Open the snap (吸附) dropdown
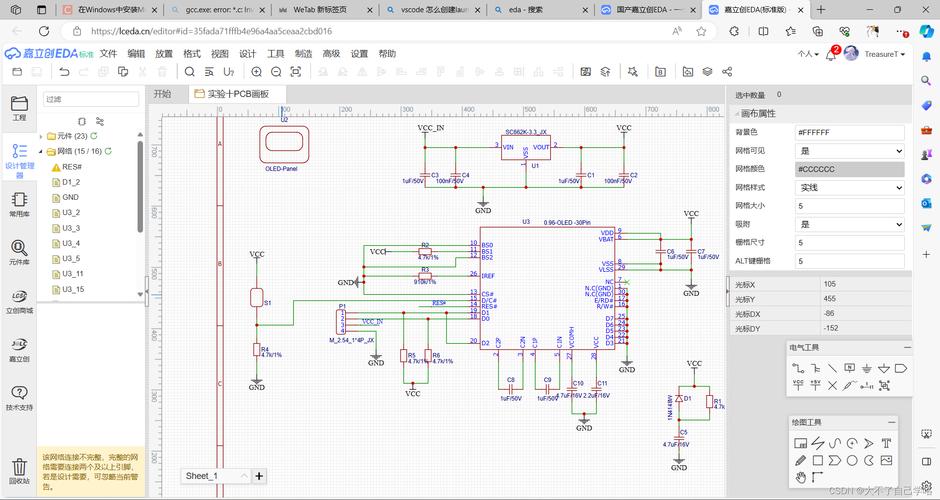Screen dimensions: 940x500 849,224
